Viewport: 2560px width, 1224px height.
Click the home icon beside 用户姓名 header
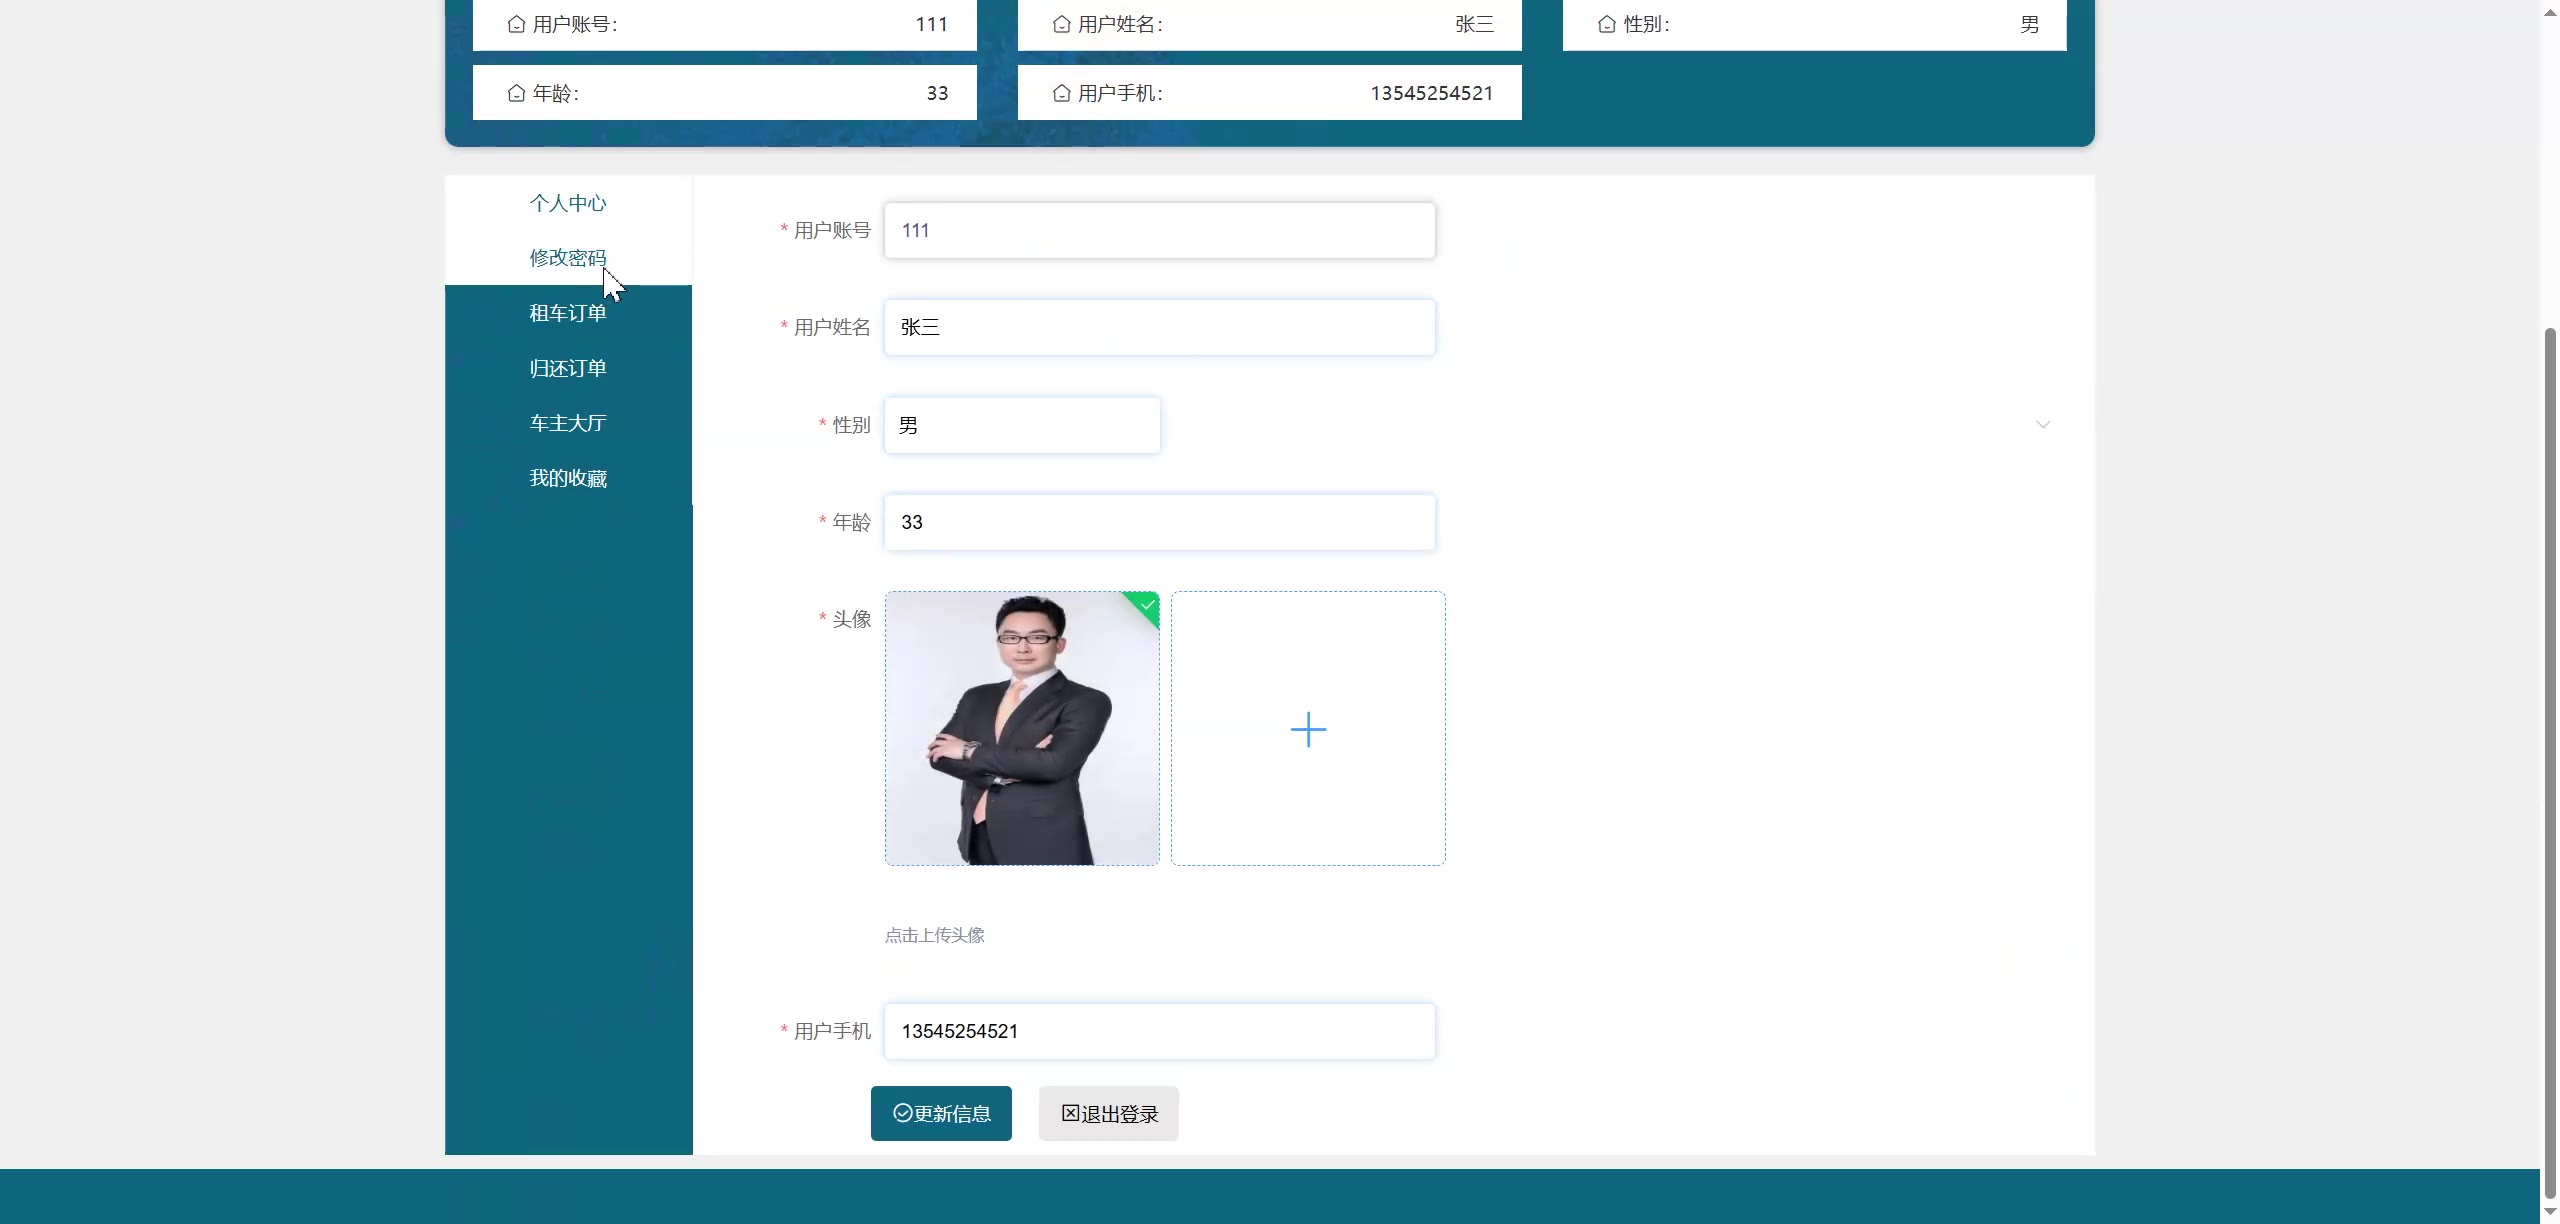(x=1061, y=24)
